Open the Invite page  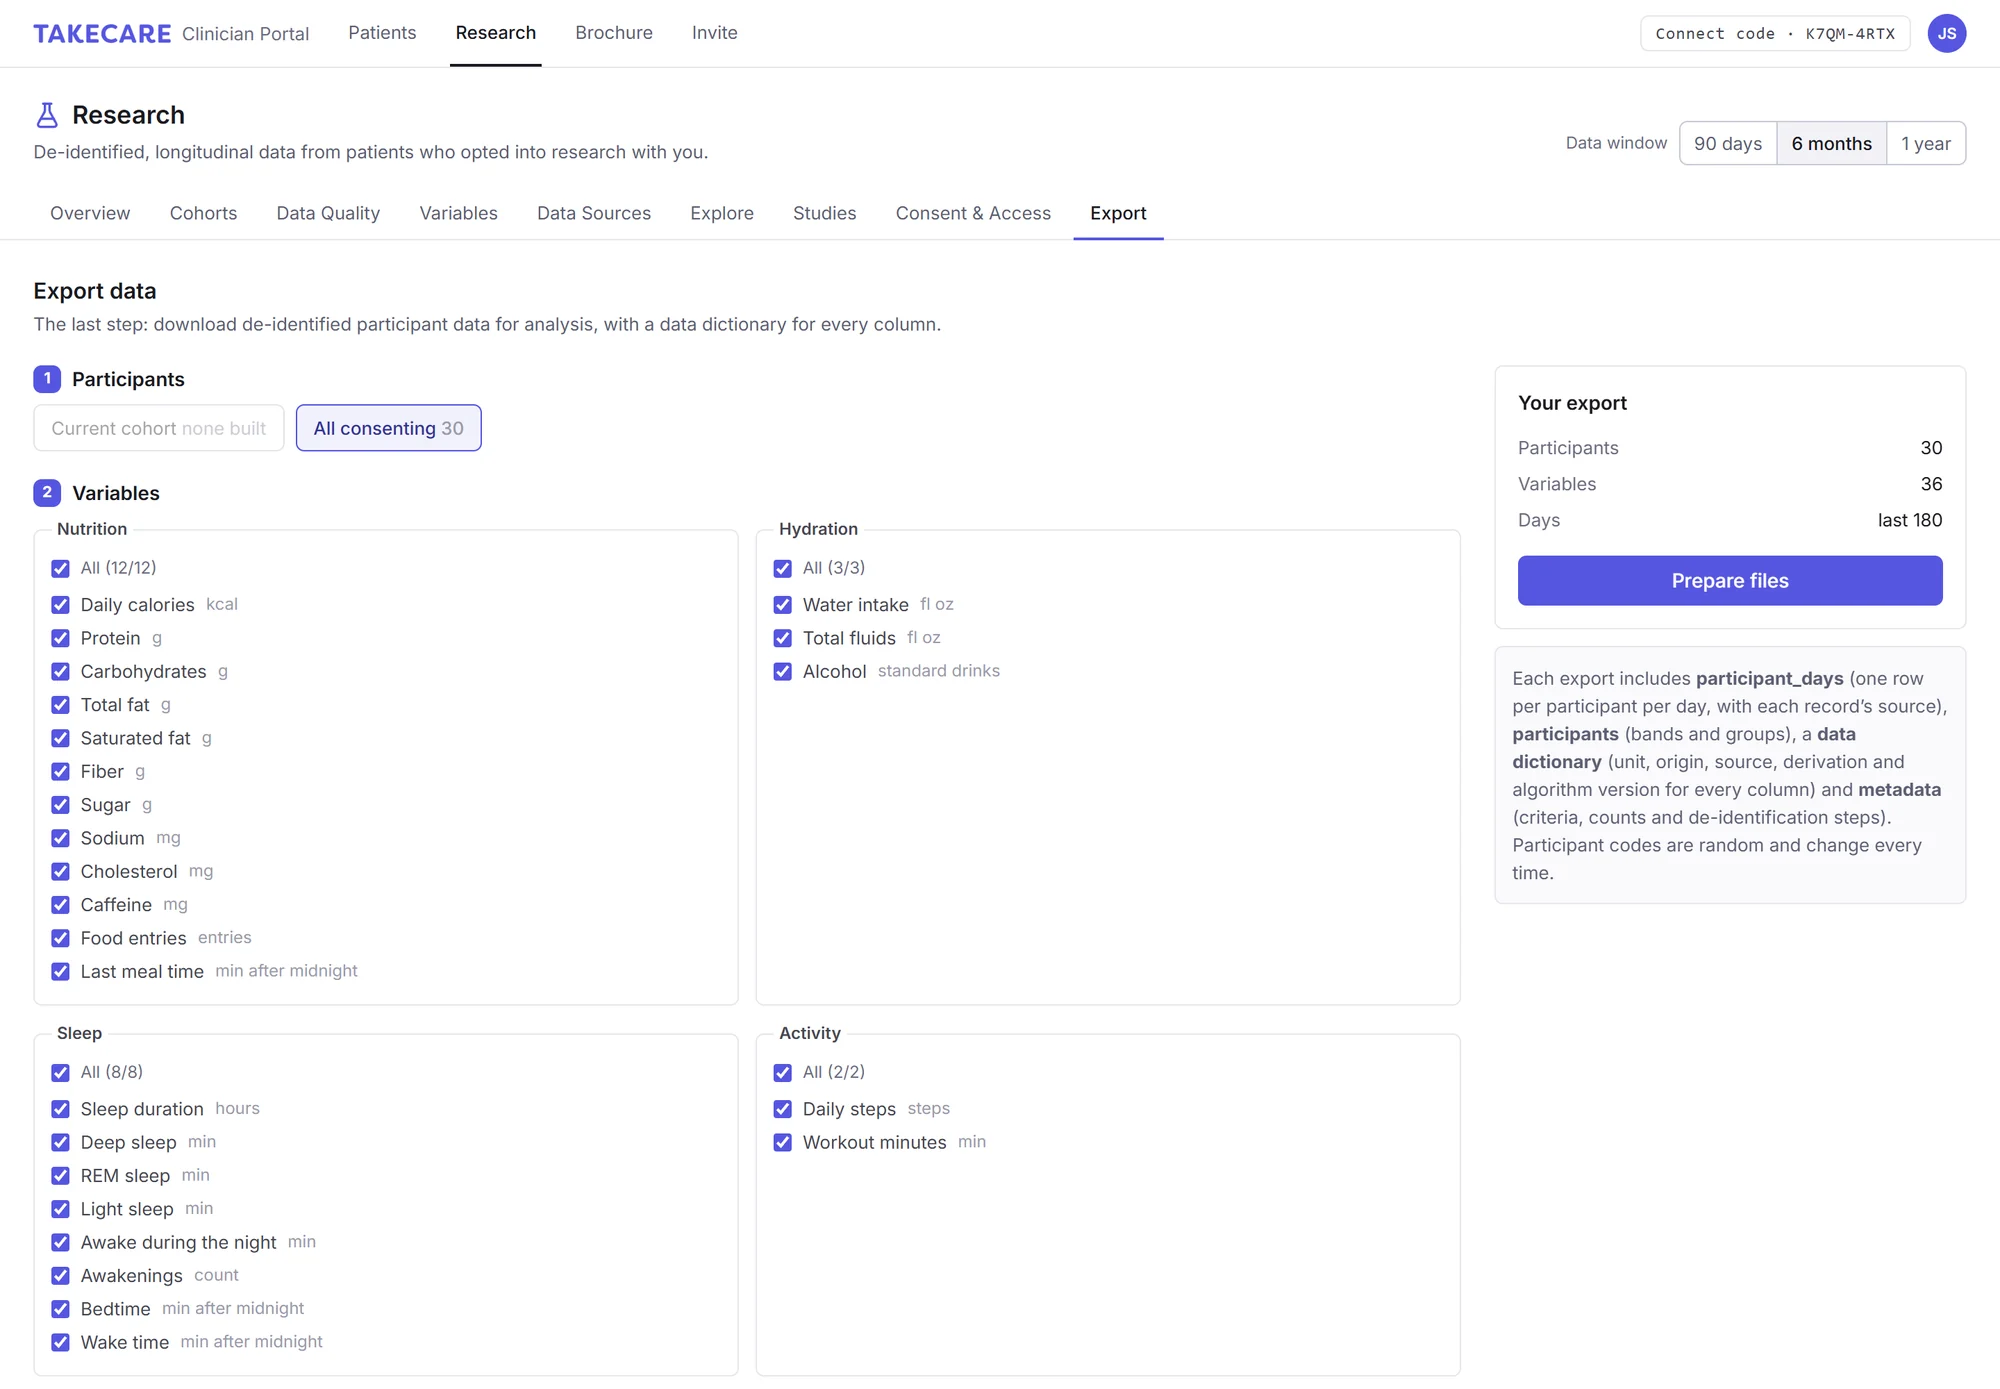point(715,33)
